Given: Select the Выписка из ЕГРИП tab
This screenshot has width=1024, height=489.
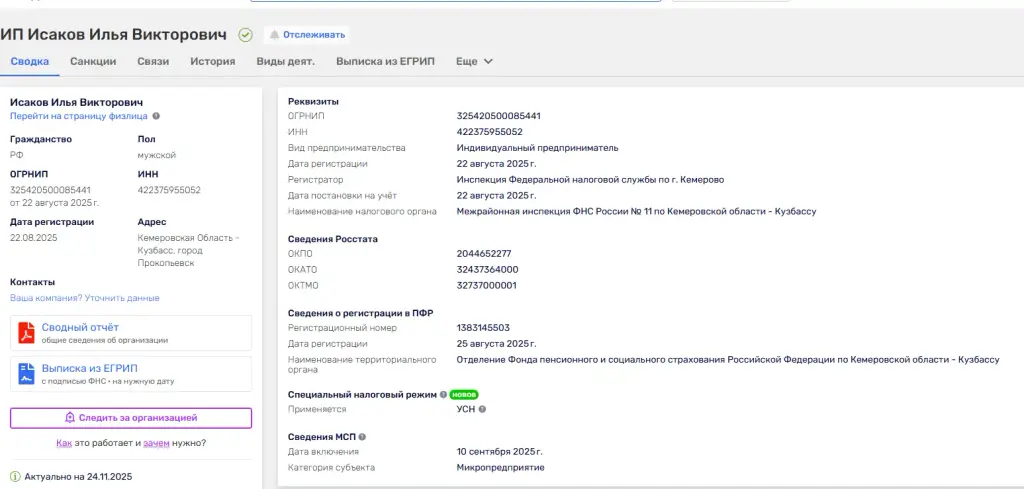Looking at the screenshot, I should [x=385, y=61].
